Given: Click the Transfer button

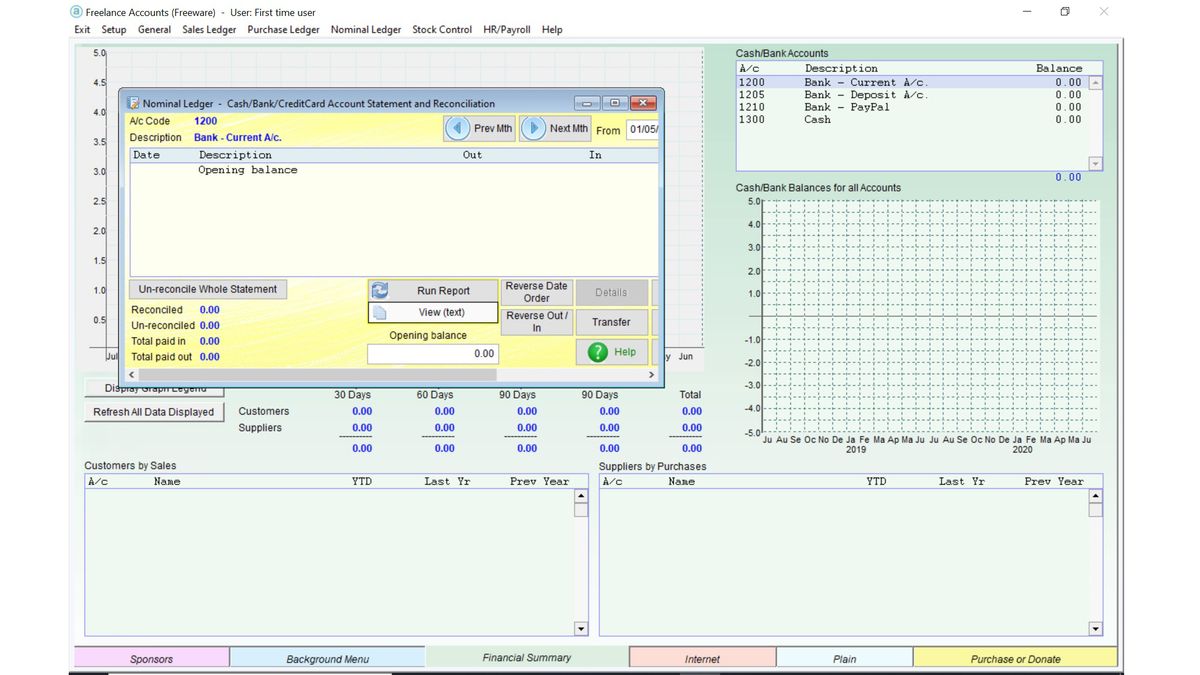Looking at the screenshot, I should [612, 322].
